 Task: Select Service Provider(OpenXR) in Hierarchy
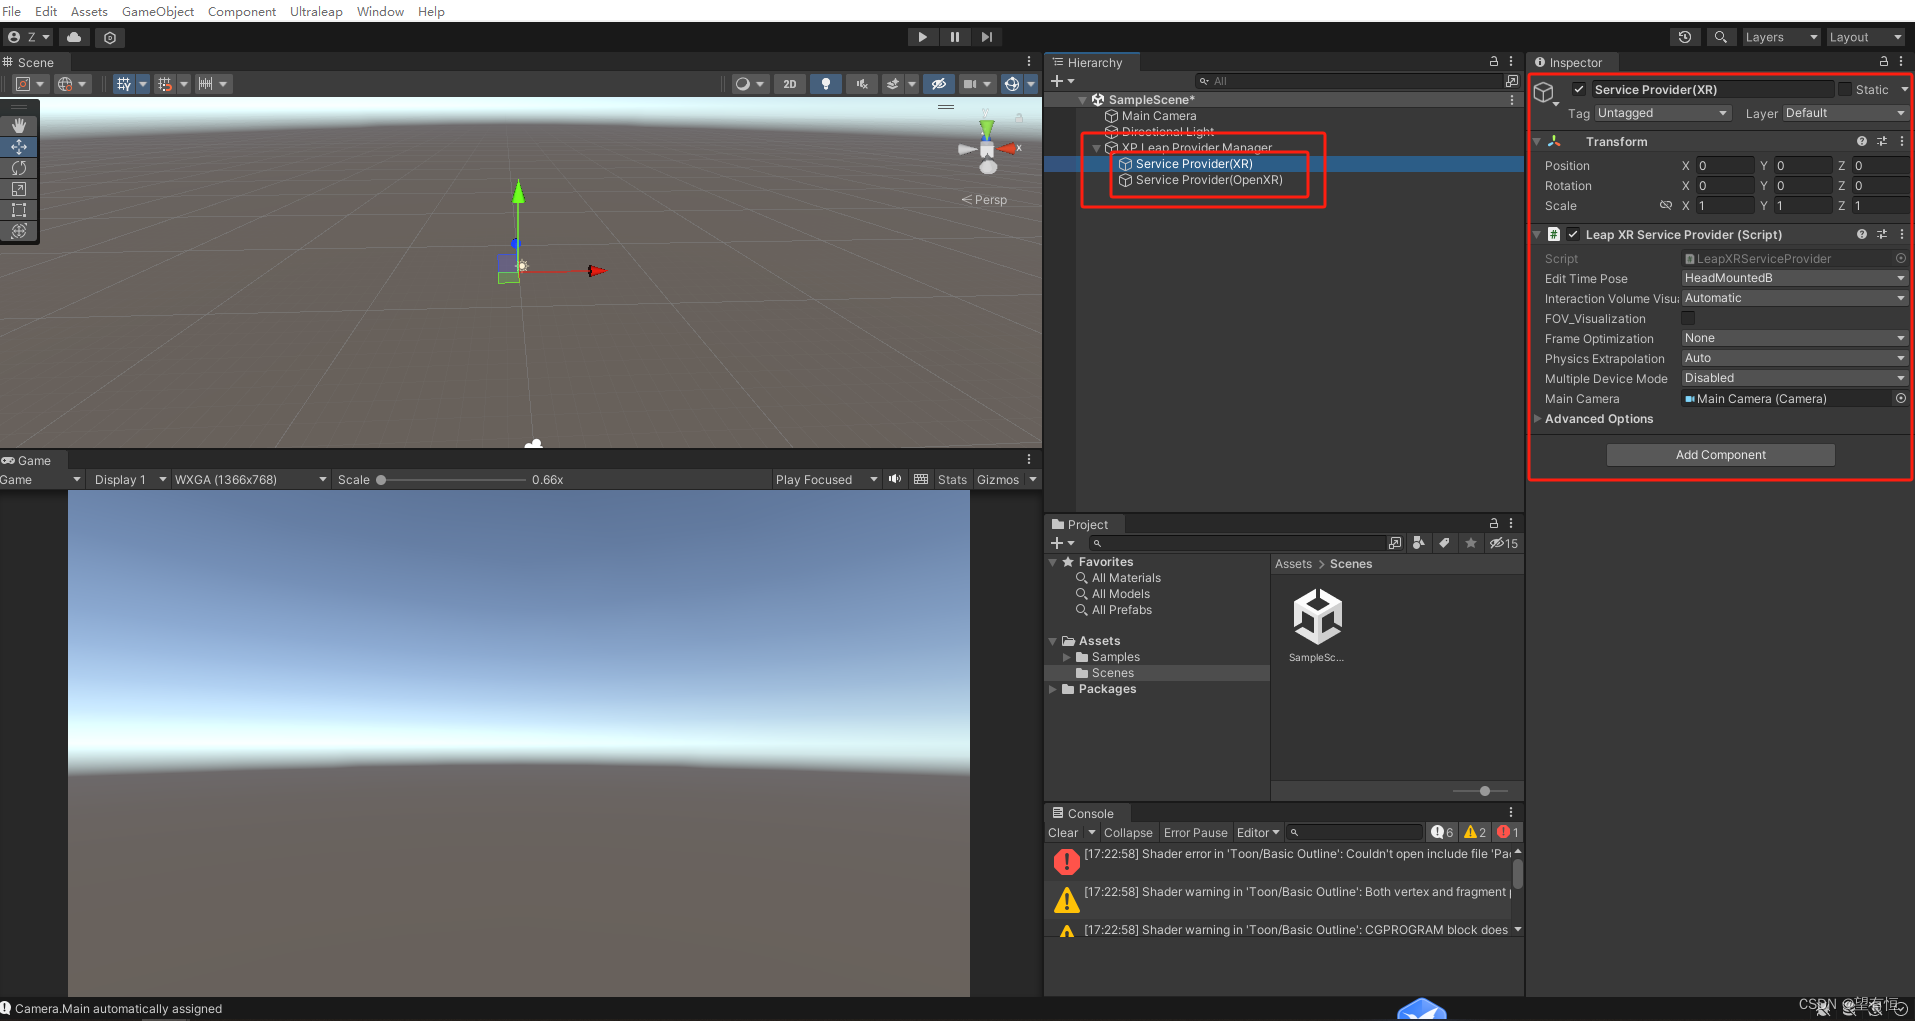tap(1209, 180)
